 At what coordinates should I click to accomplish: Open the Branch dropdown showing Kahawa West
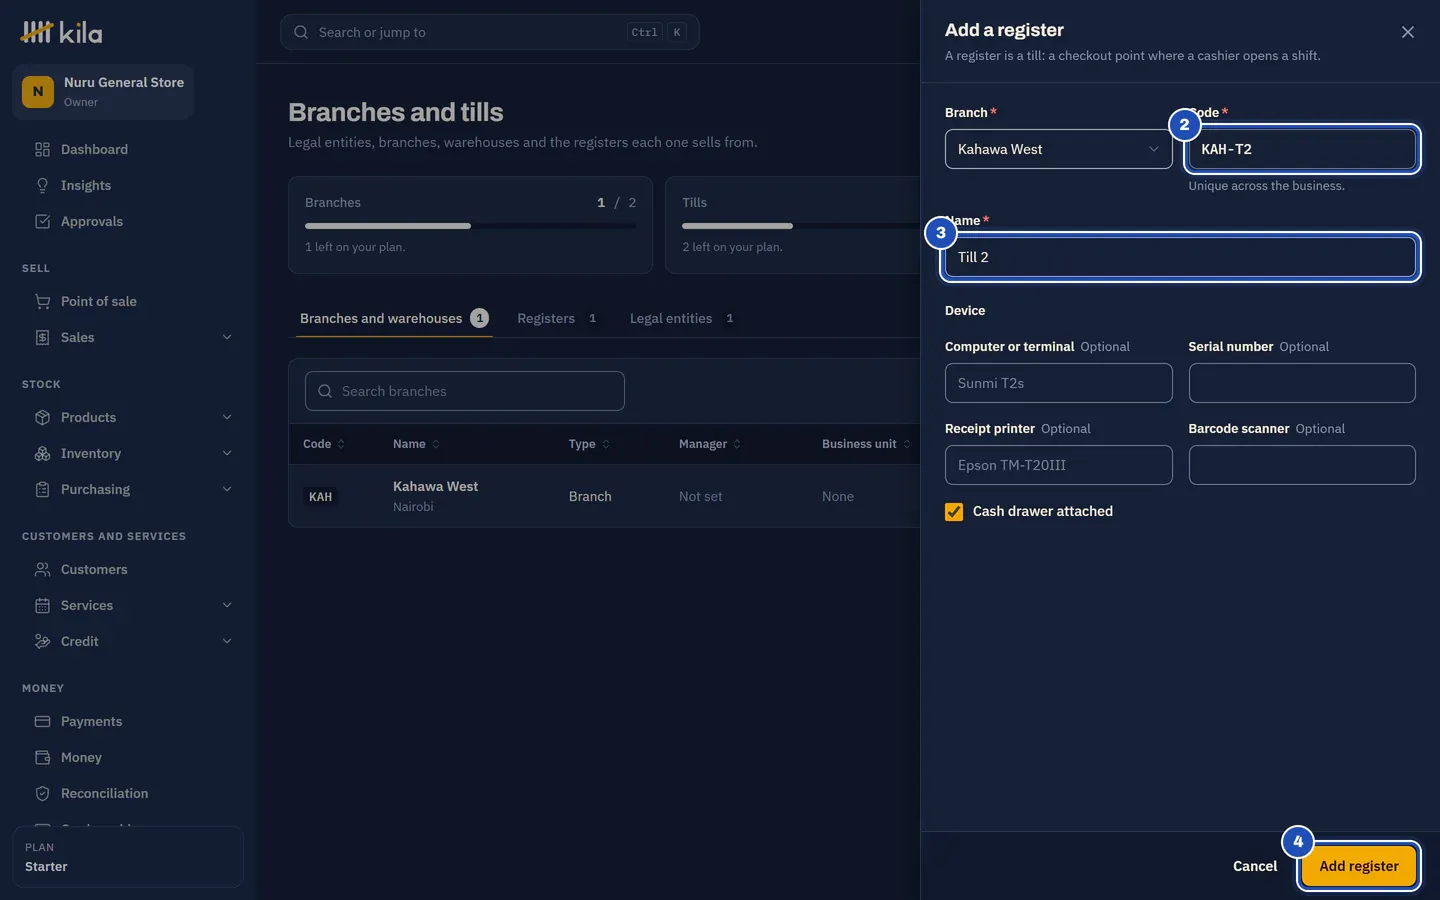tap(1058, 149)
